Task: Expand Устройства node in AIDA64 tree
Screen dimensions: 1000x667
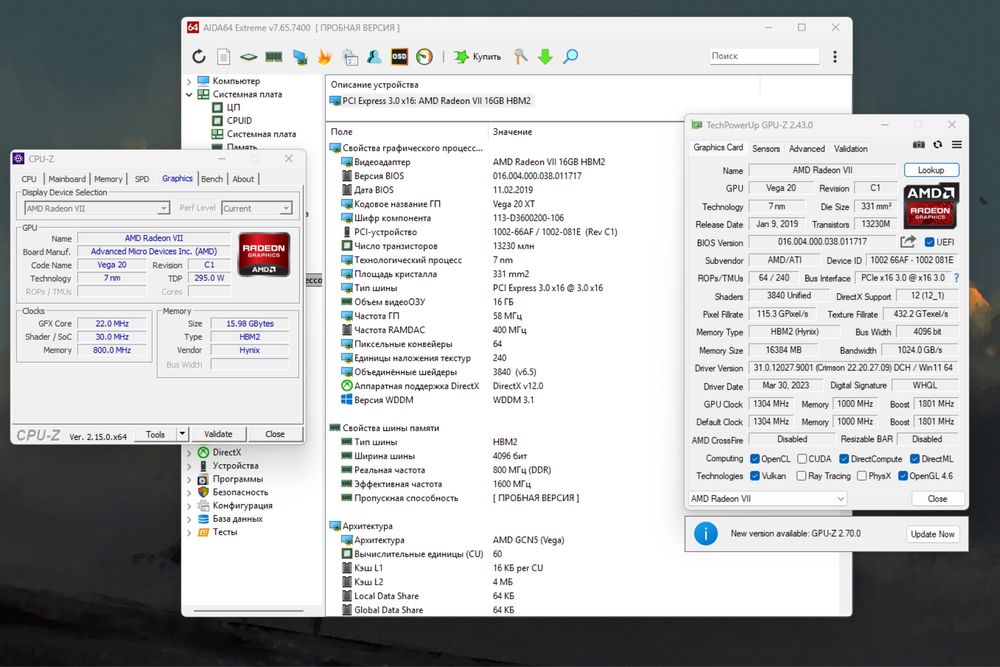Action: [x=189, y=466]
